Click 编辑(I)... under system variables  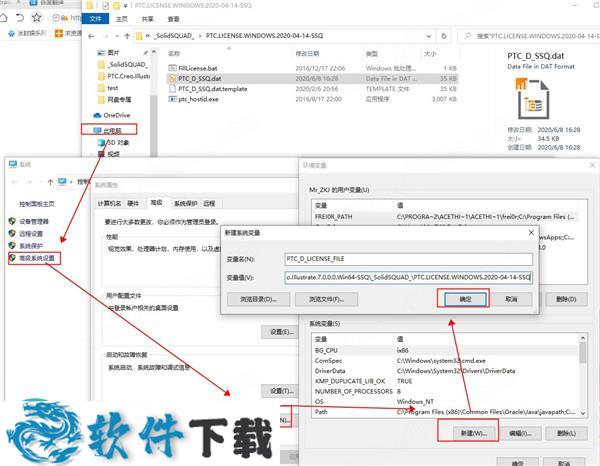[520, 433]
